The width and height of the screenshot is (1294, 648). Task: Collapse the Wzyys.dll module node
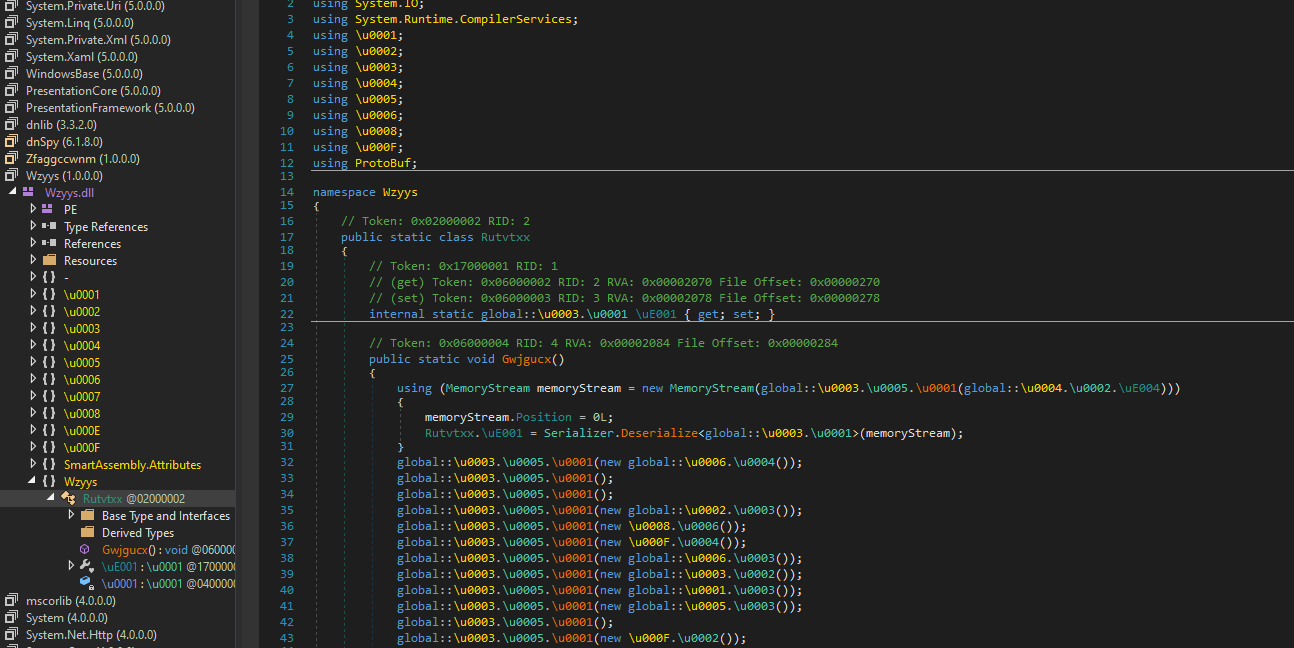(x=13, y=193)
